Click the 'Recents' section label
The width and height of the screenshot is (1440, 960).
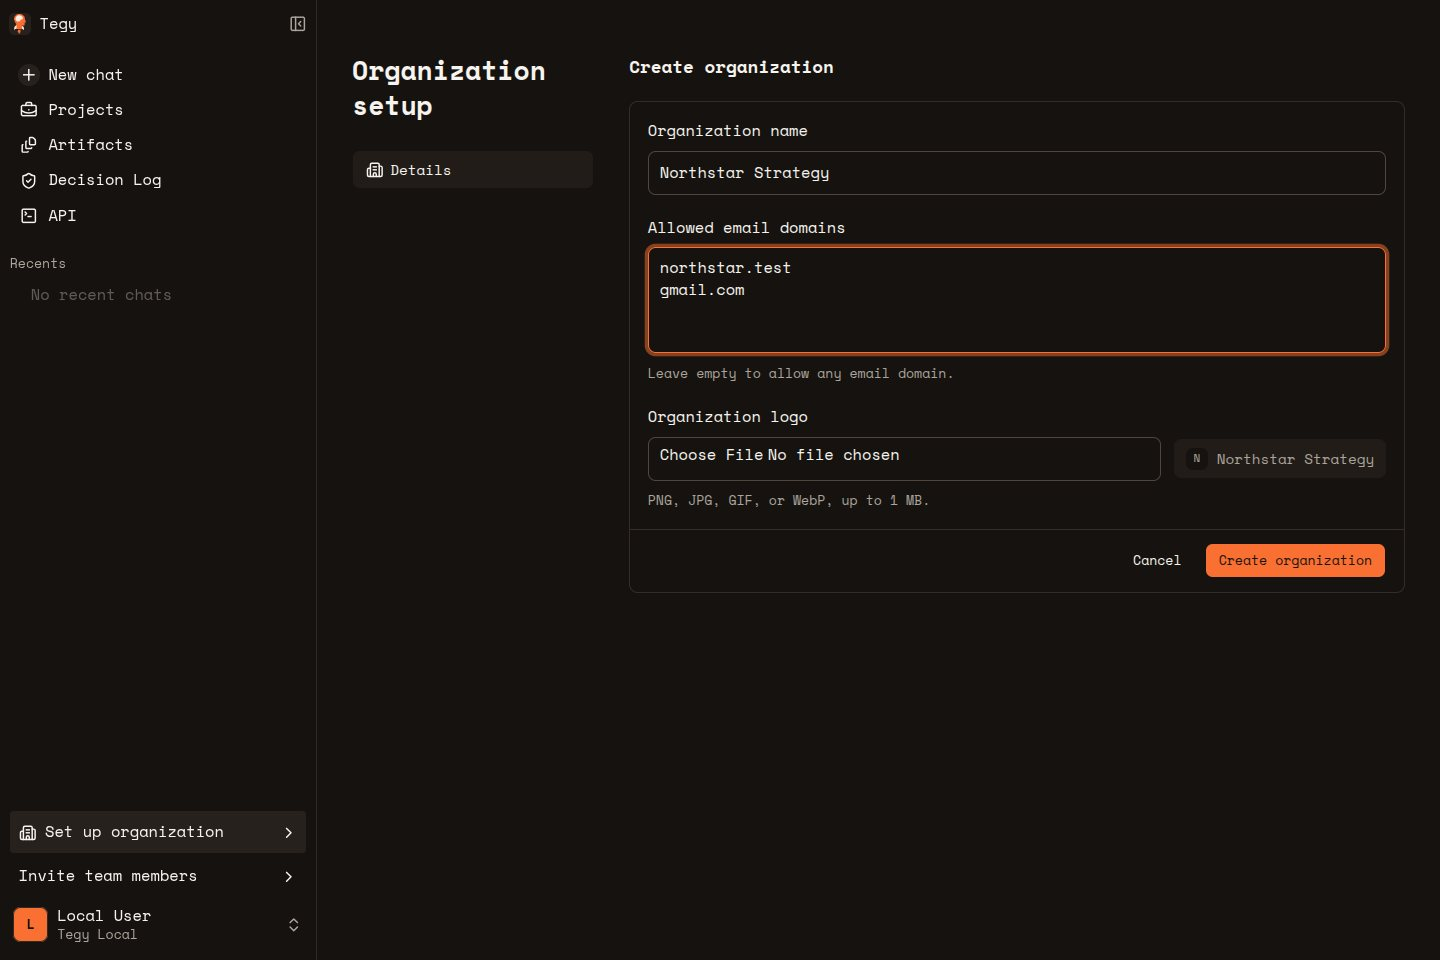38,264
